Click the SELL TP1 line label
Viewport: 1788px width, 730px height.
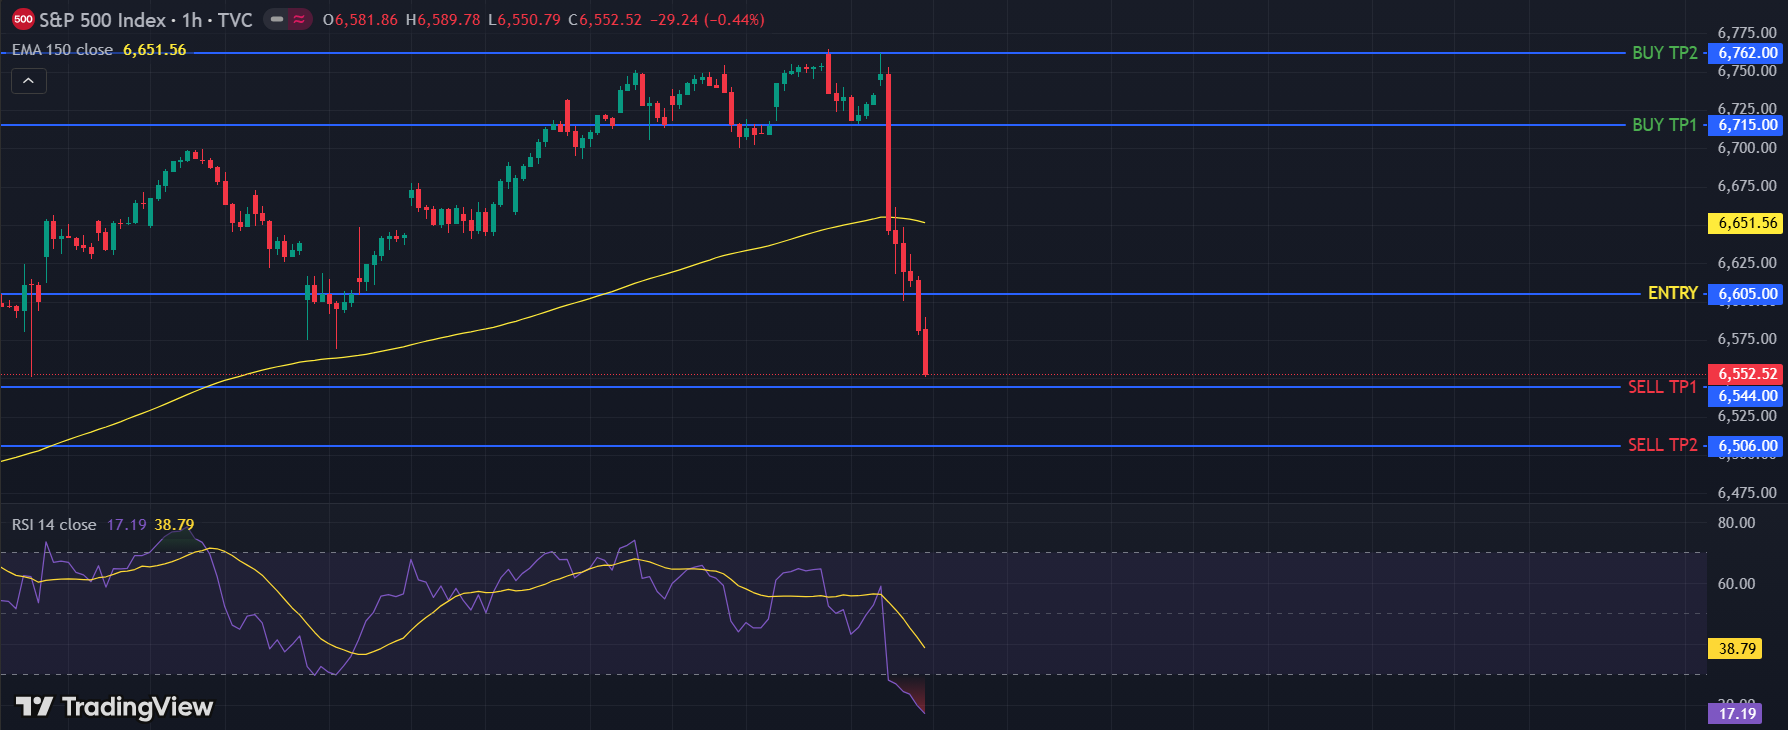click(x=1662, y=387)
